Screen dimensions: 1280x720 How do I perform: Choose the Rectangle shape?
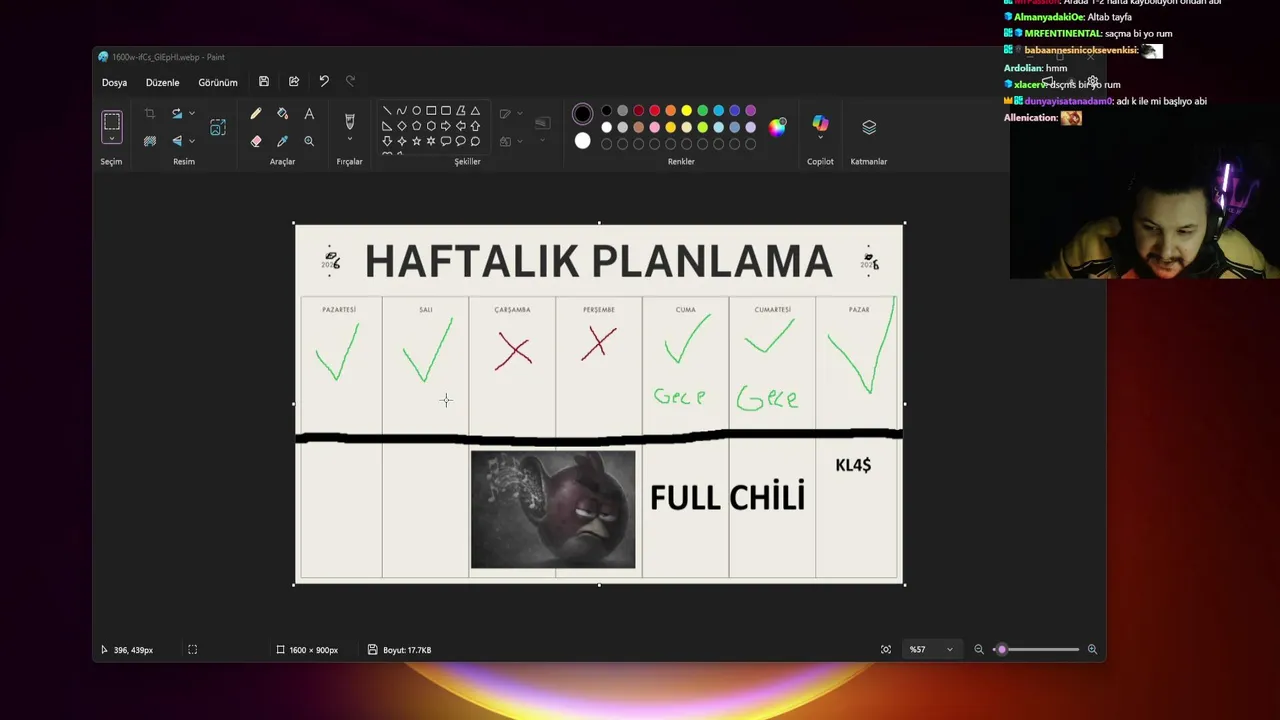(431, 110)
